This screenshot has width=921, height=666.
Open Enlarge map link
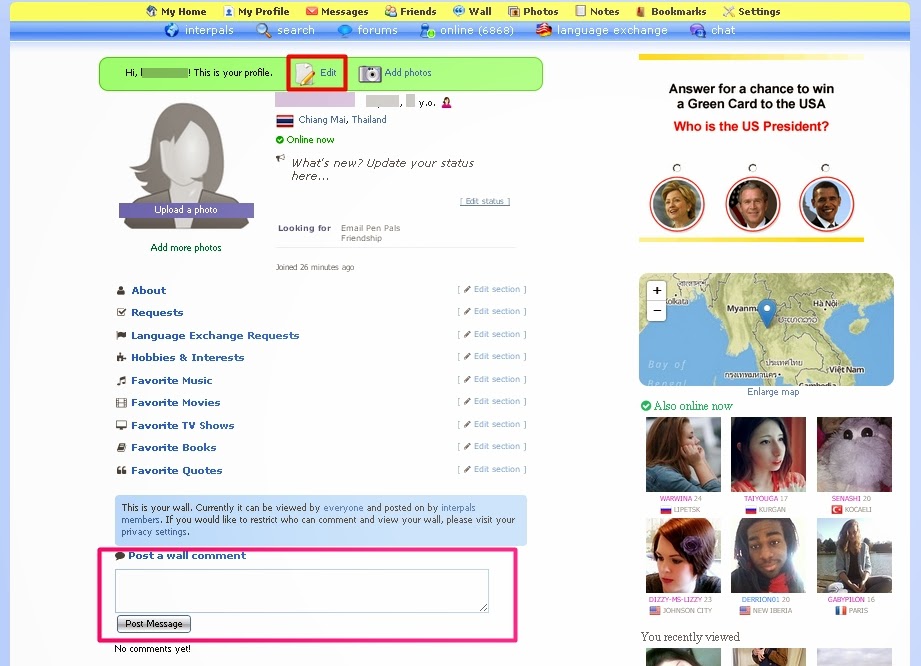click(x=772, y=391)
